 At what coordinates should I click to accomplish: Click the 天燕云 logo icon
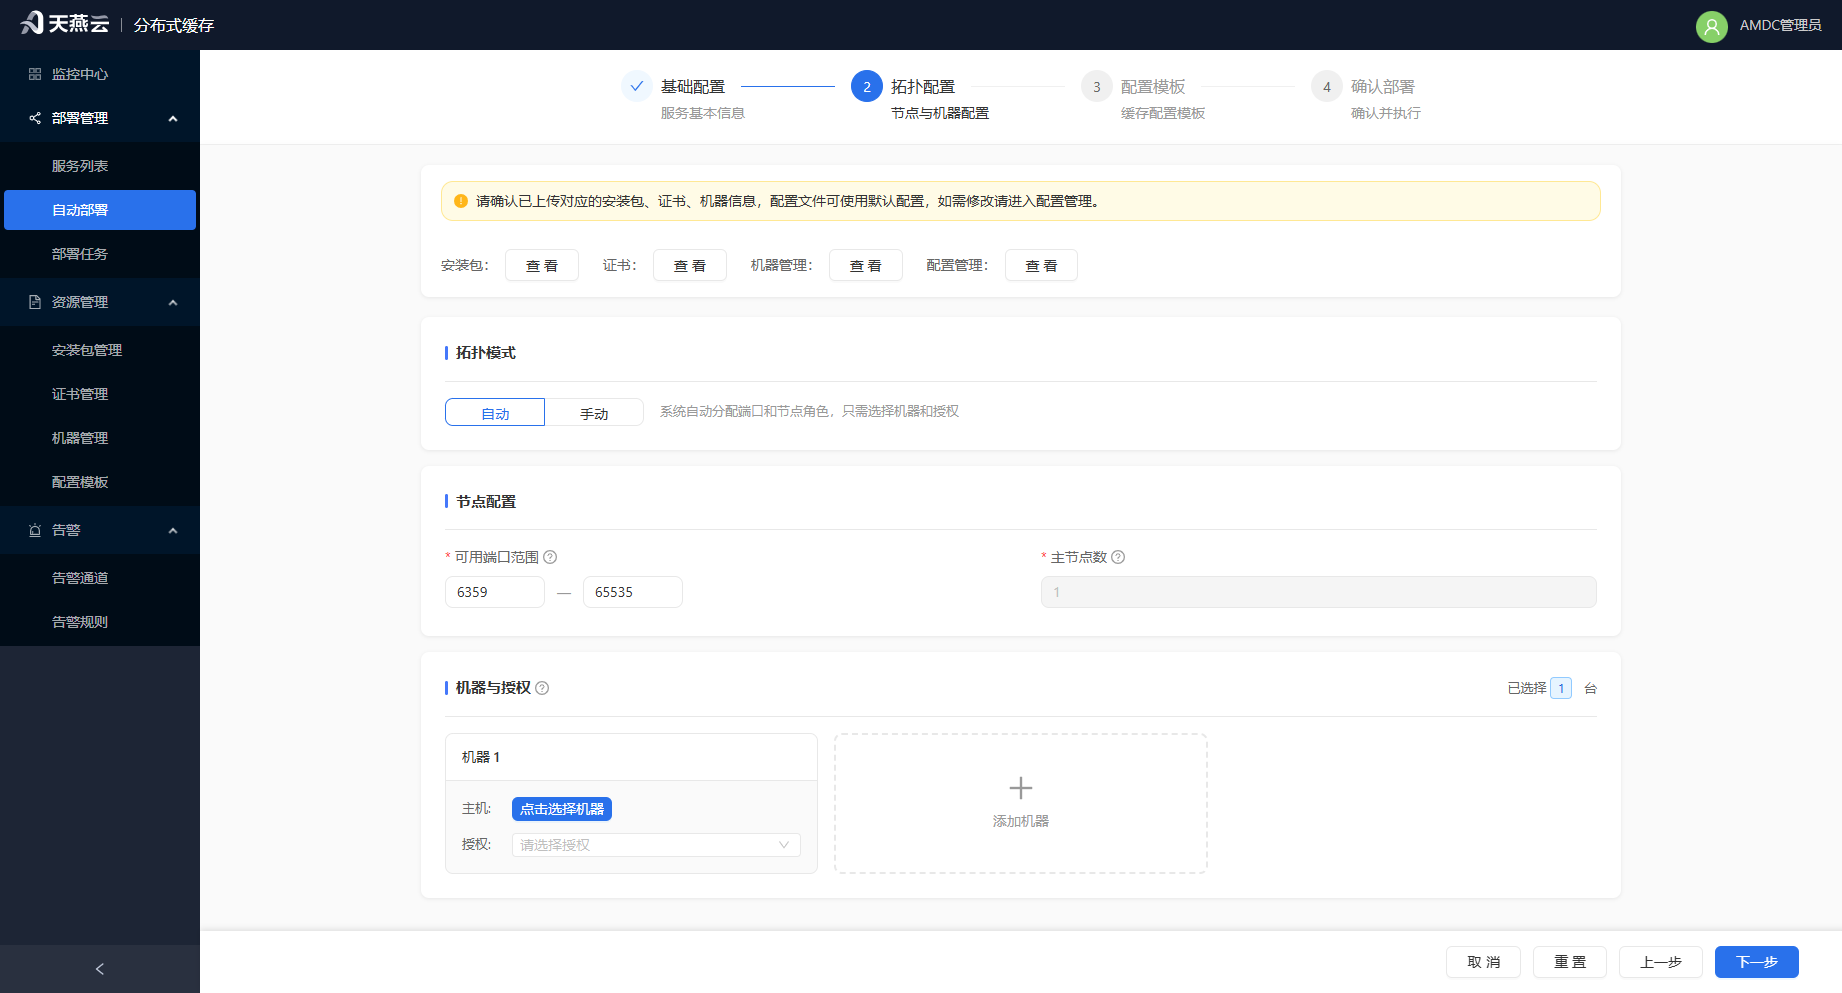coord(32,23)
